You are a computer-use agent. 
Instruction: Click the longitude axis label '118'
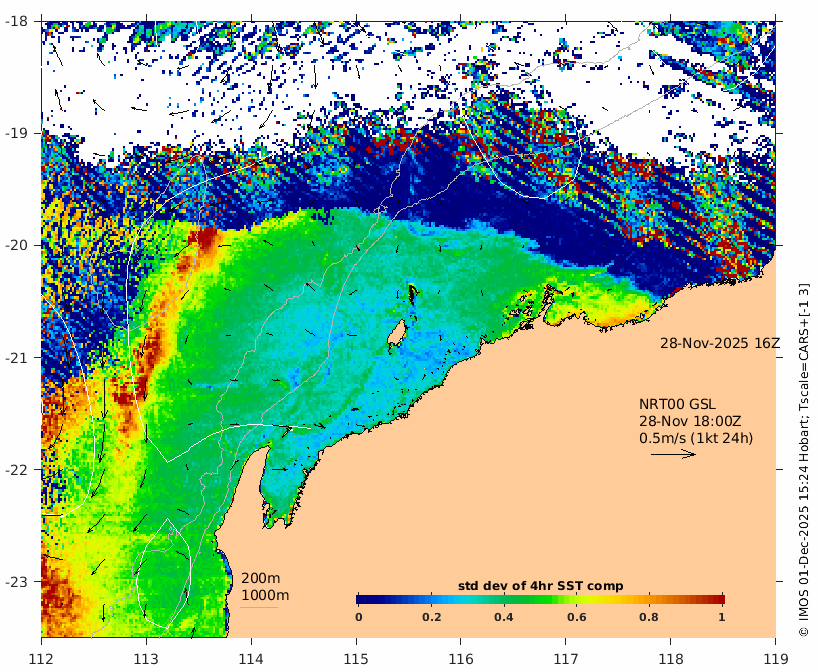[671, 658]
